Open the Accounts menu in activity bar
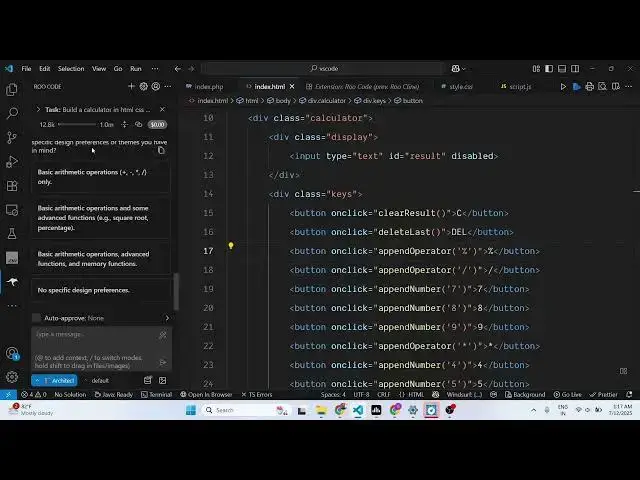640x480 pixels. [12, 353]
